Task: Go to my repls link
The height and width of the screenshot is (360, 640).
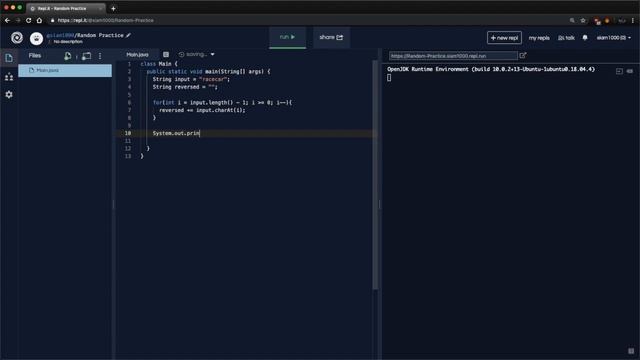Action: coord(539,38)
